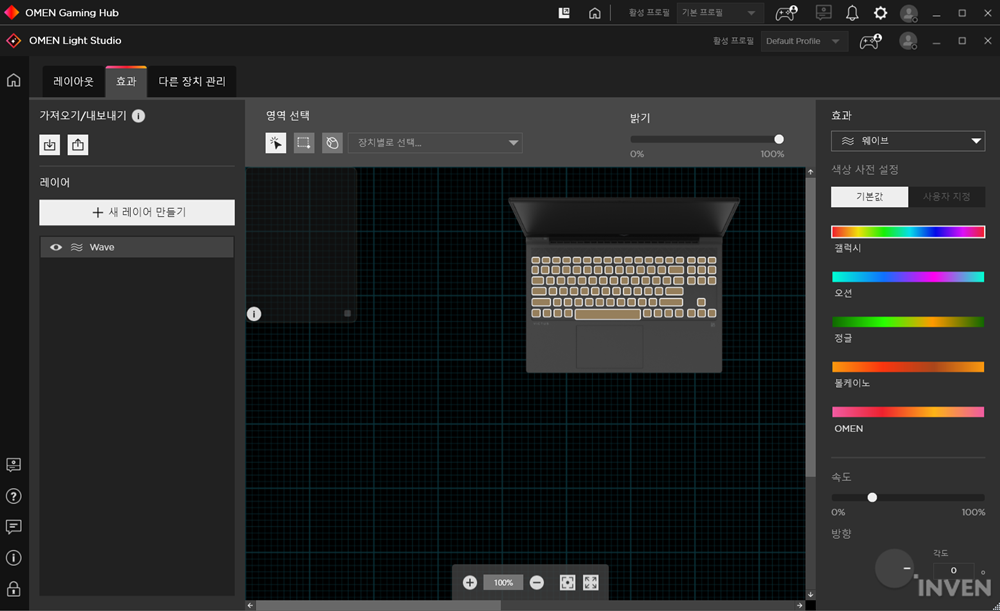Open the feedback chat sidebar icon
1000x611 pixels.
point(13,527)
